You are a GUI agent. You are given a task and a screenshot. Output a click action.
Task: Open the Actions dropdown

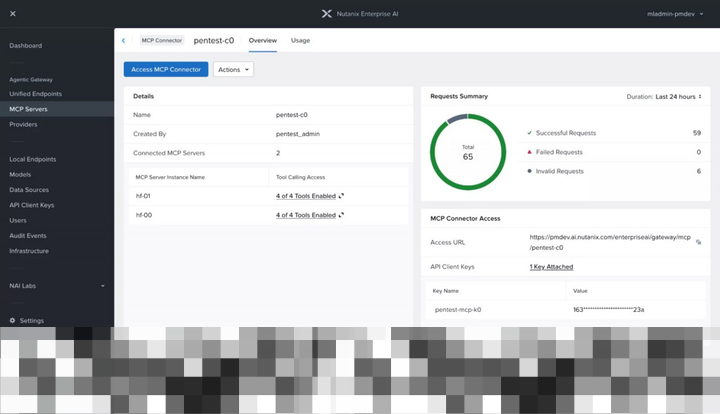click(233, 69)
